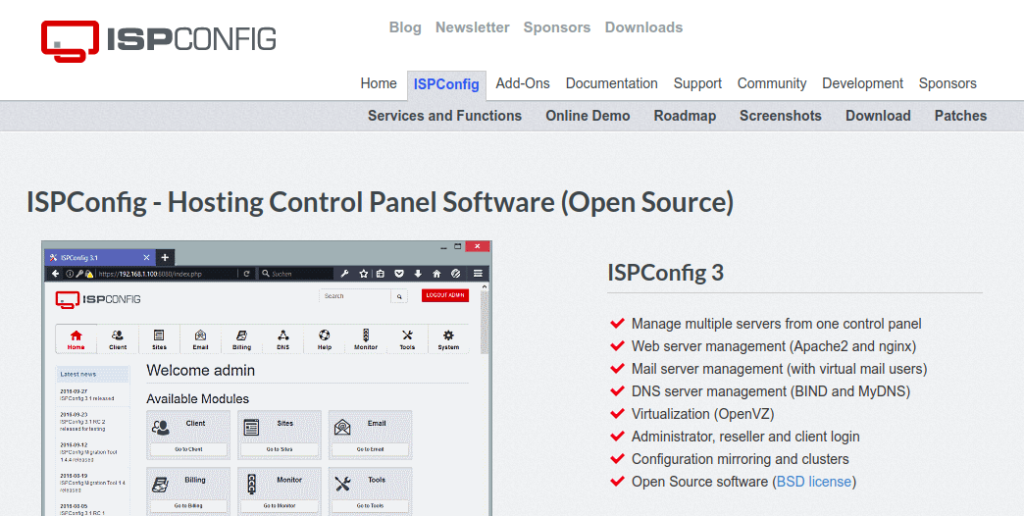Click the 'ISPConfig 3.1' browser tab in demo
The height and width of the screenshot is (516, 1024).
[99, 257]
